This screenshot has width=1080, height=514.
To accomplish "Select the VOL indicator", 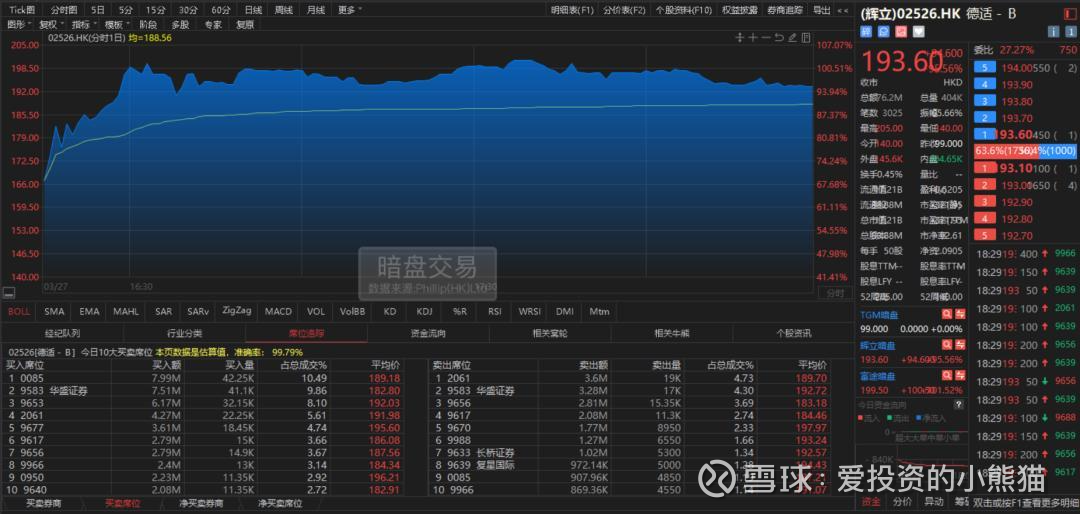I will (316, 311).
